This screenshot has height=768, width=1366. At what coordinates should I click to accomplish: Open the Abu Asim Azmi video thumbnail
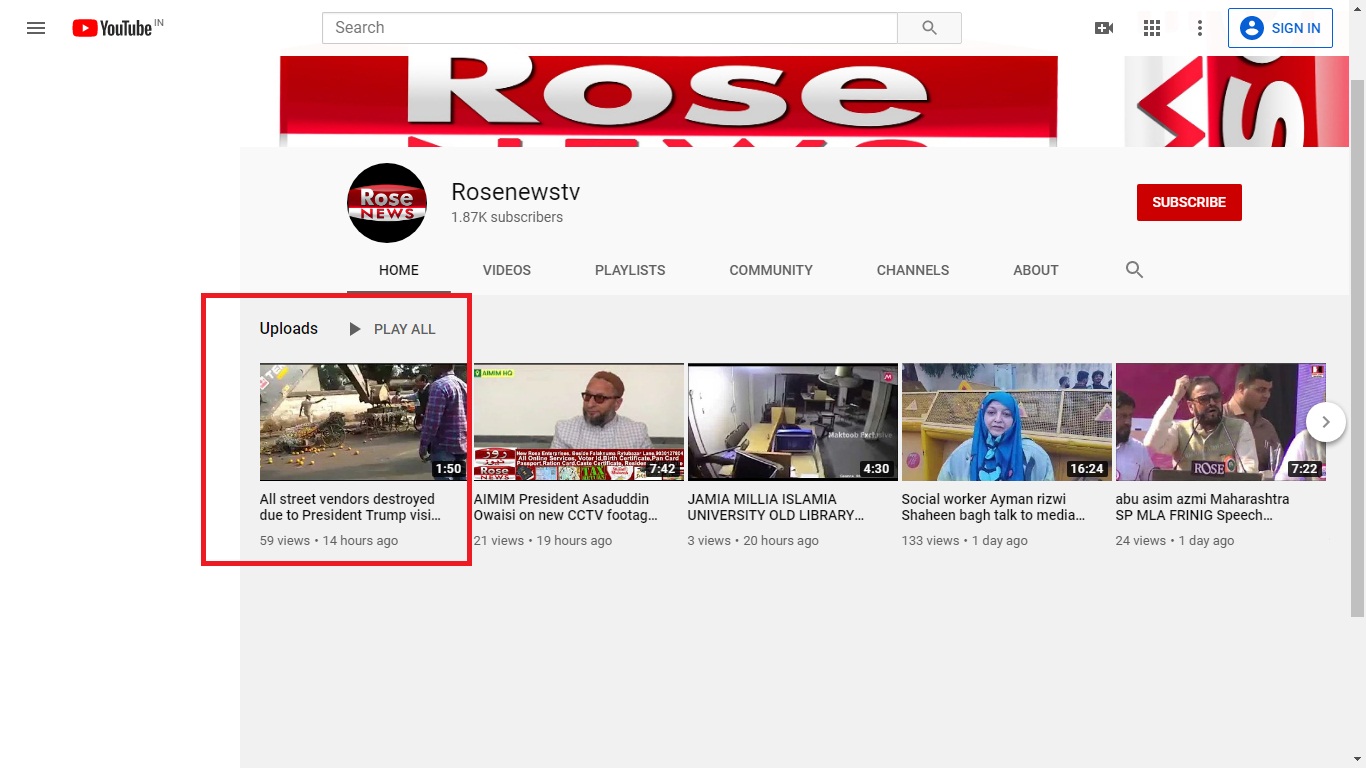(x=1221, y=422)
